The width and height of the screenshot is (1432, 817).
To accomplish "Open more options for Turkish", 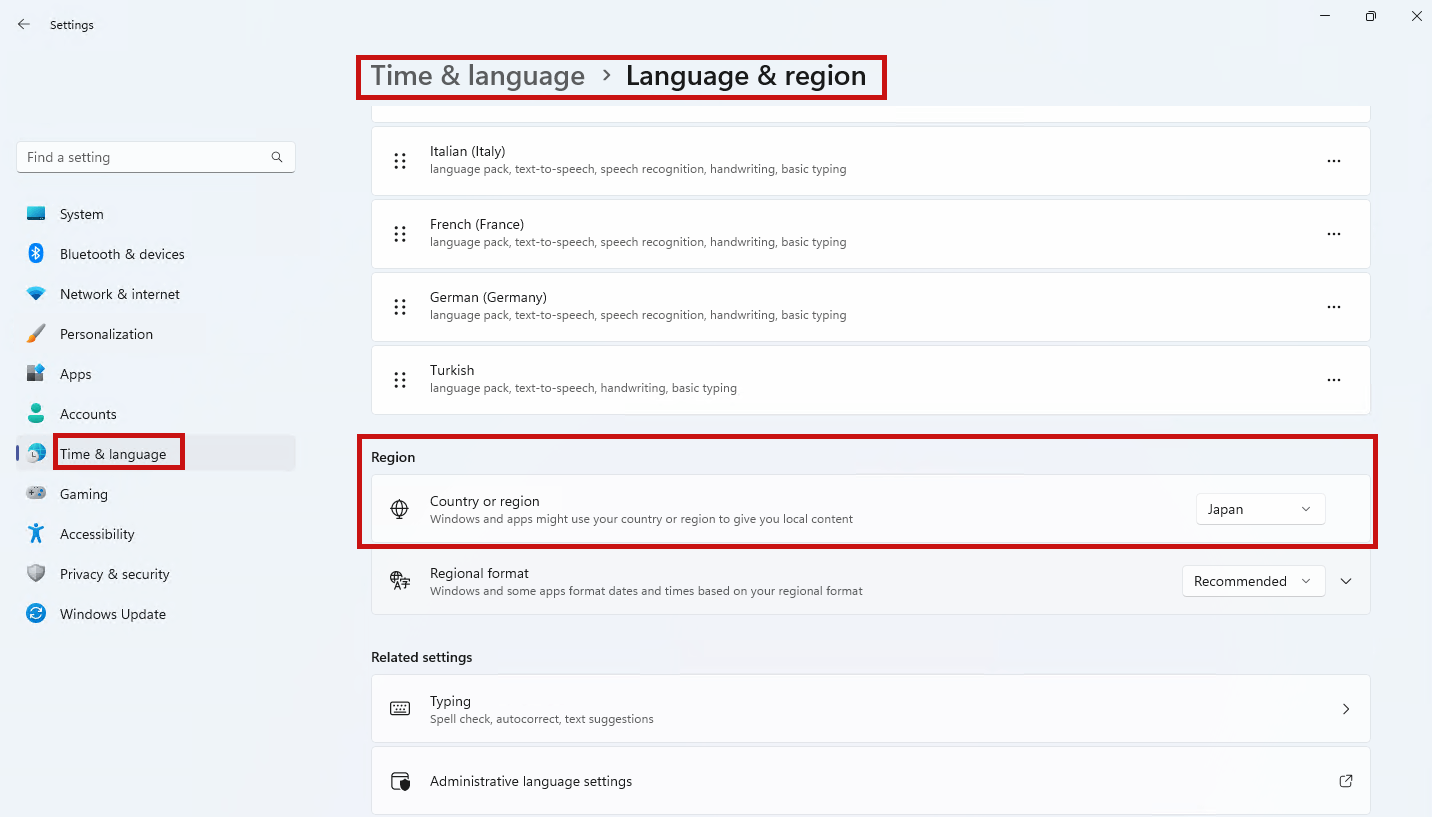I will pyautogui.click(x=1334, y=380).
